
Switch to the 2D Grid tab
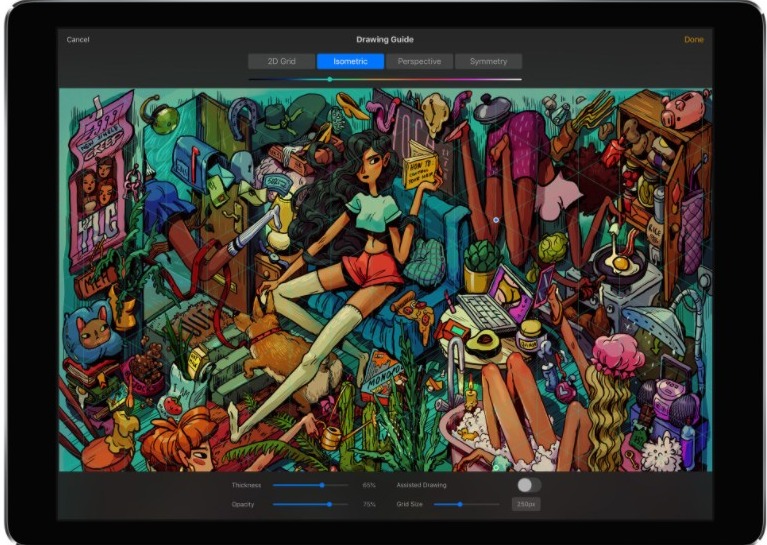[281, 61]
